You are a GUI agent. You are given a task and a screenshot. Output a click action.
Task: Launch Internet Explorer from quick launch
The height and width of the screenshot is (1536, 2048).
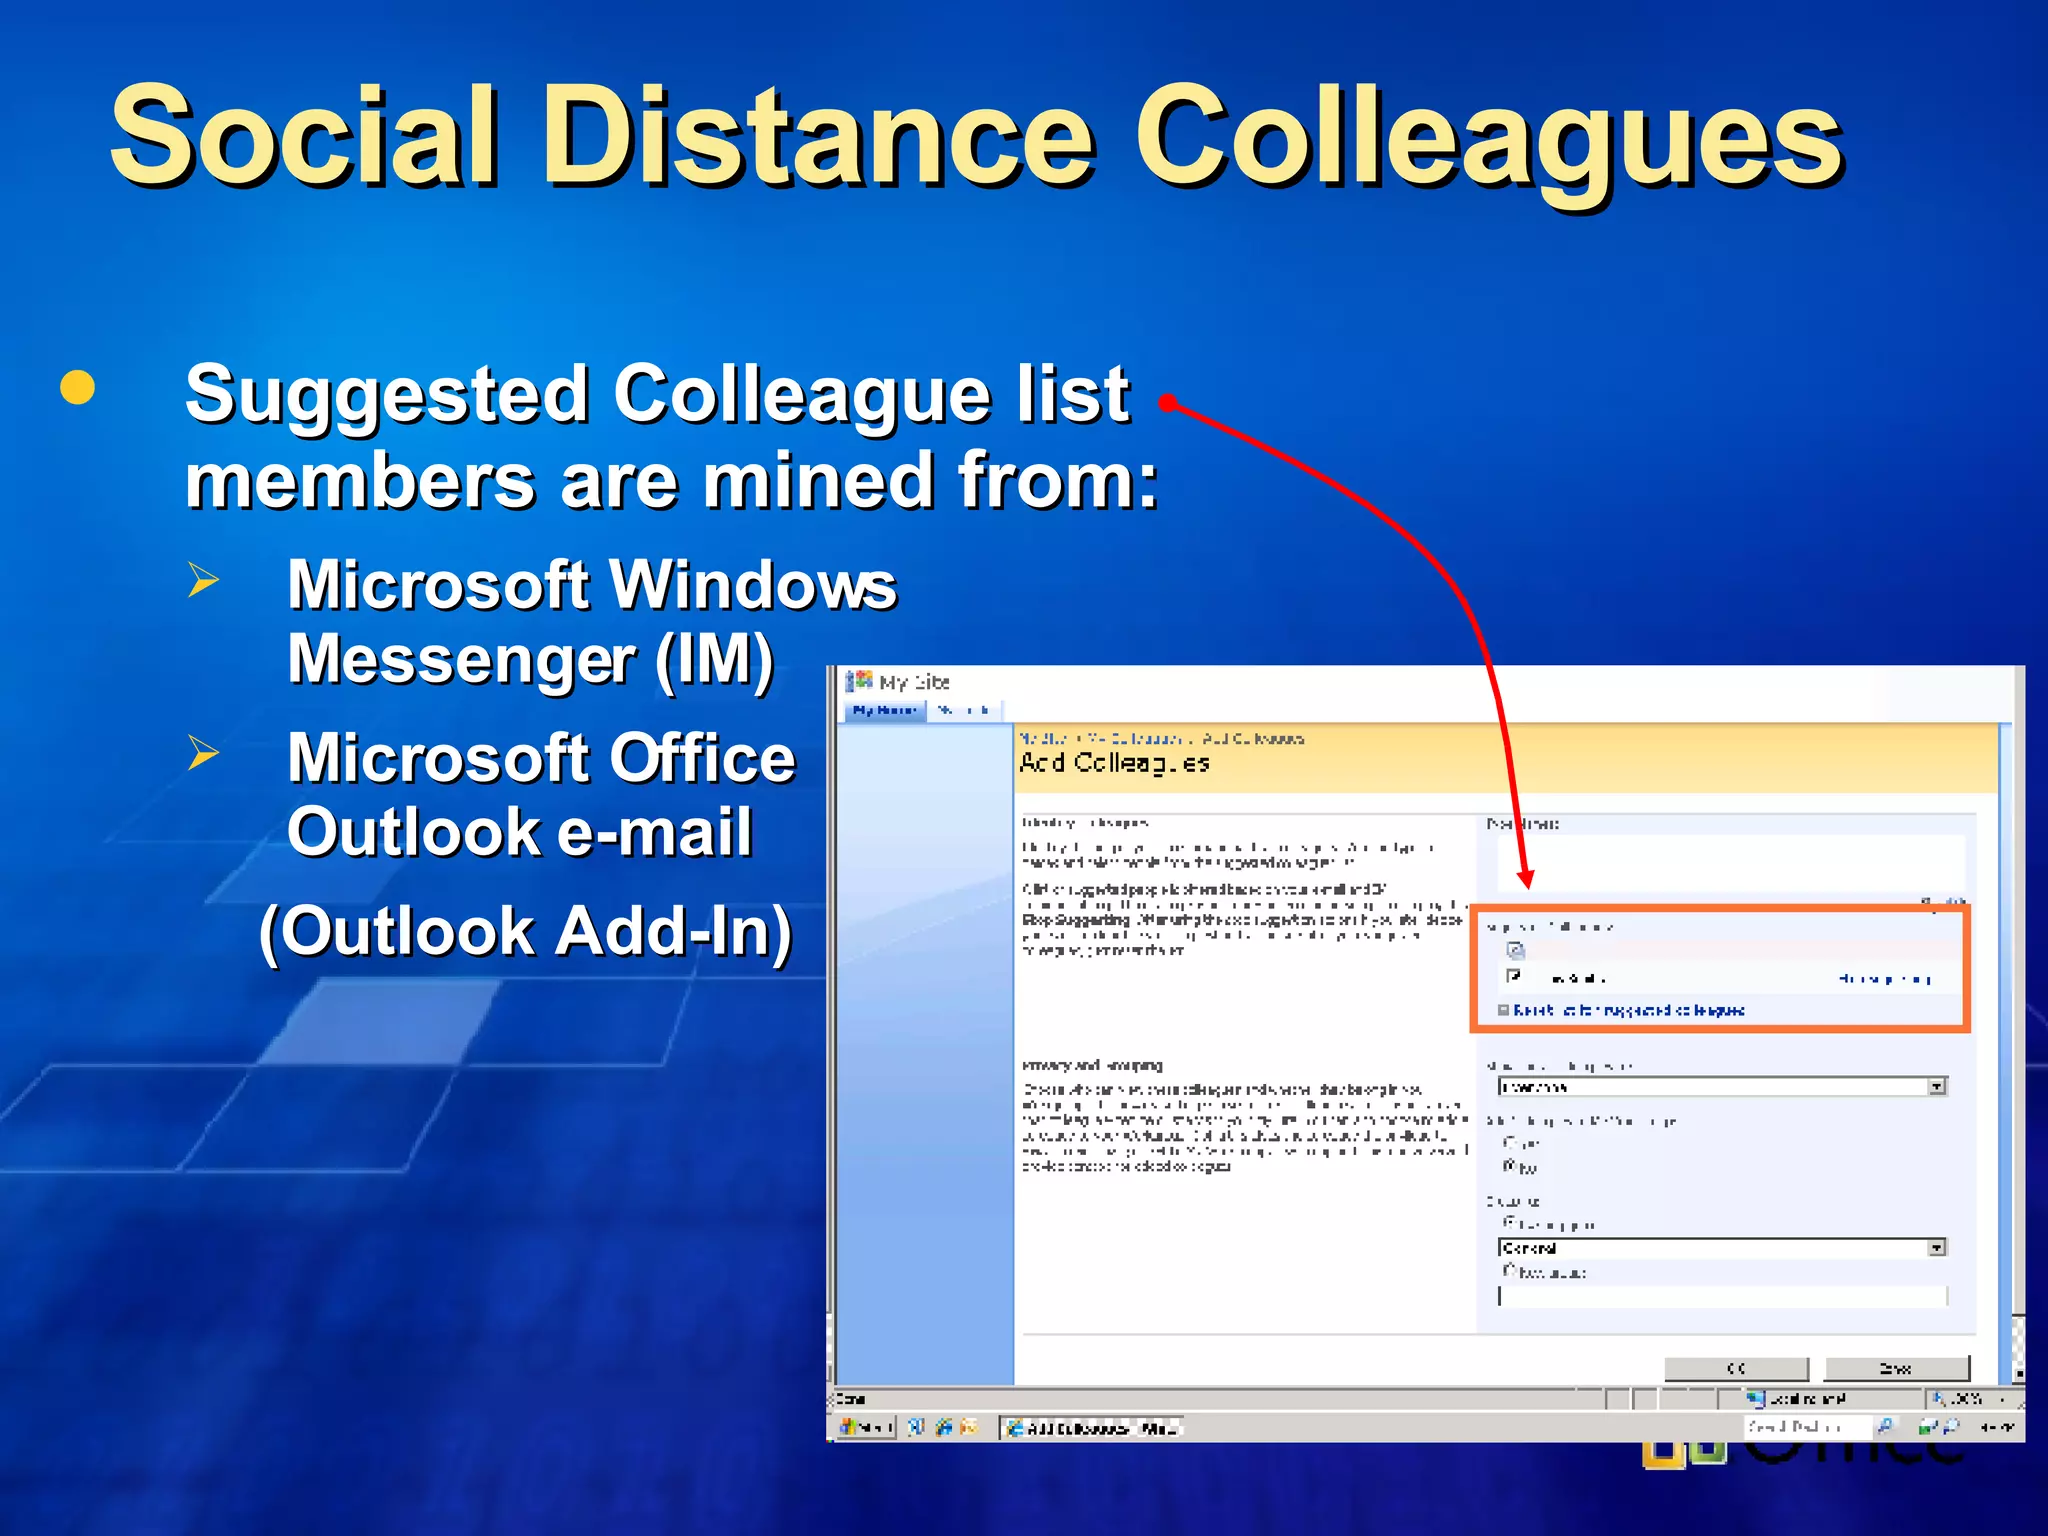(x=942, y=1428)
